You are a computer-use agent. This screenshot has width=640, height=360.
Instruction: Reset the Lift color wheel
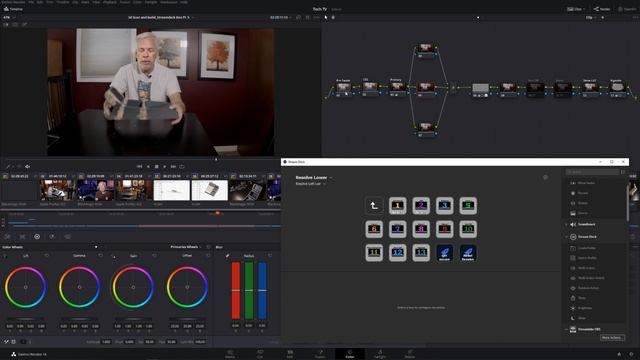point(47,256)
